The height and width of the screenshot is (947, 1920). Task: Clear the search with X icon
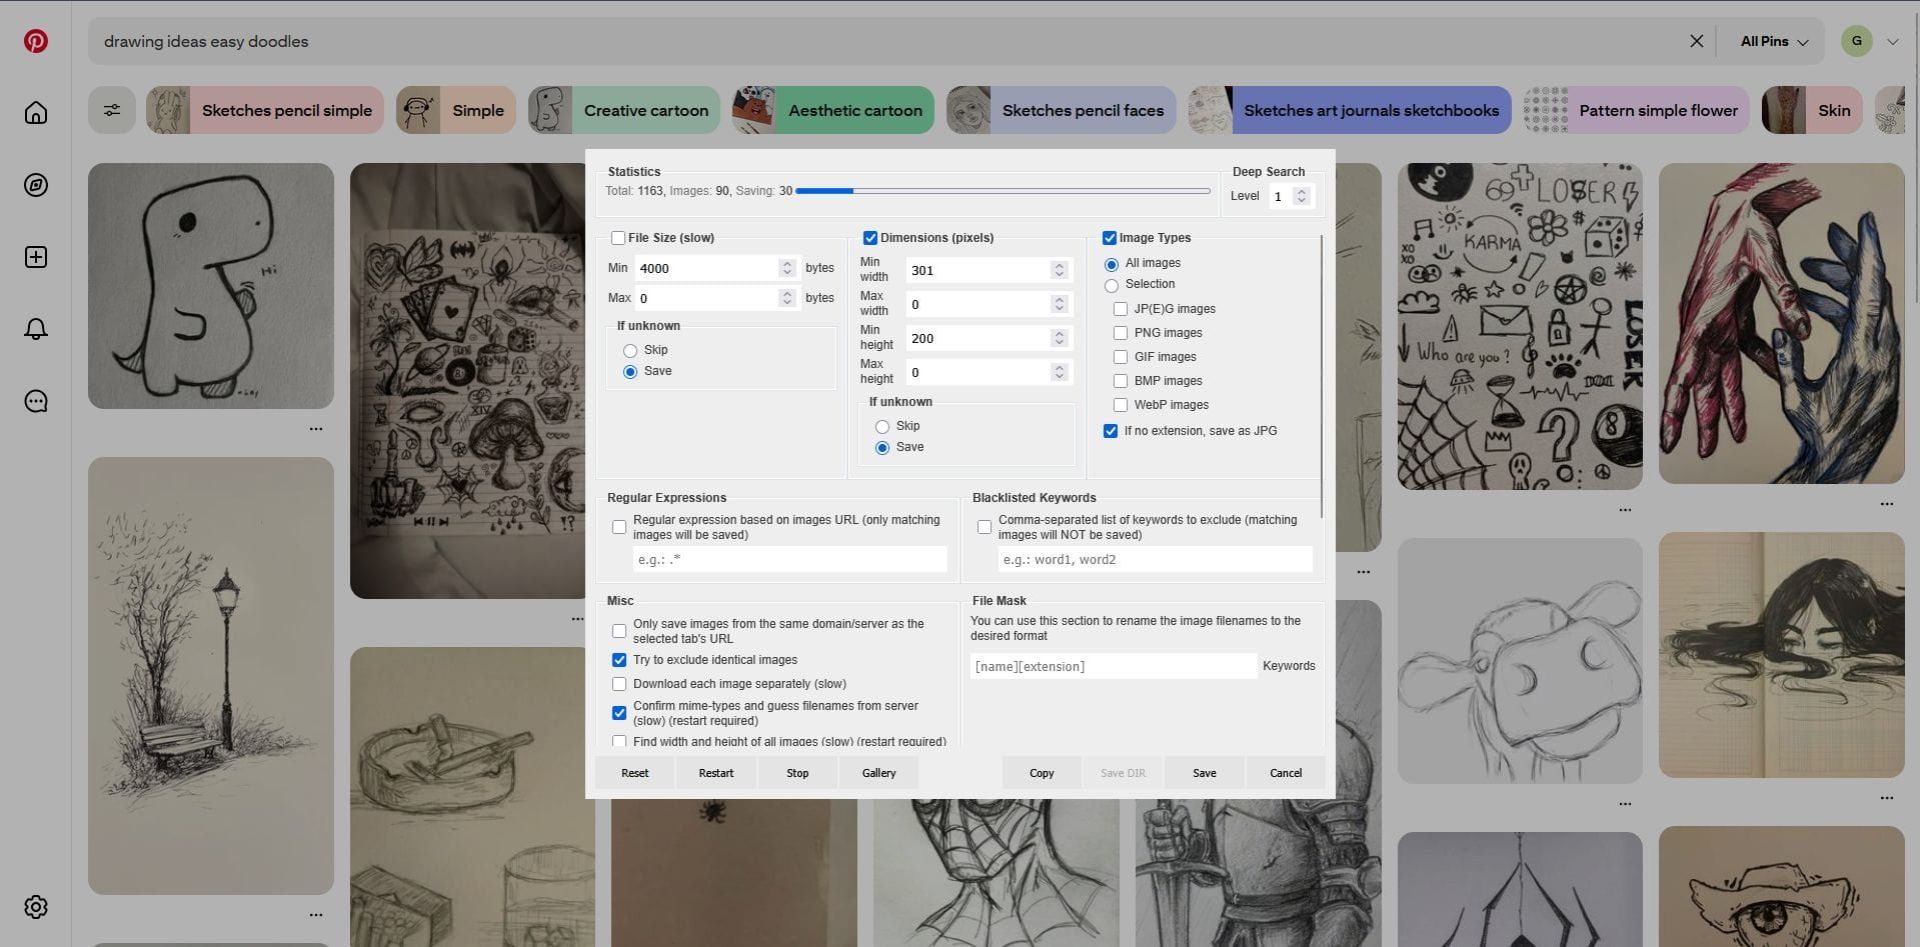[x=1696, y=41]
